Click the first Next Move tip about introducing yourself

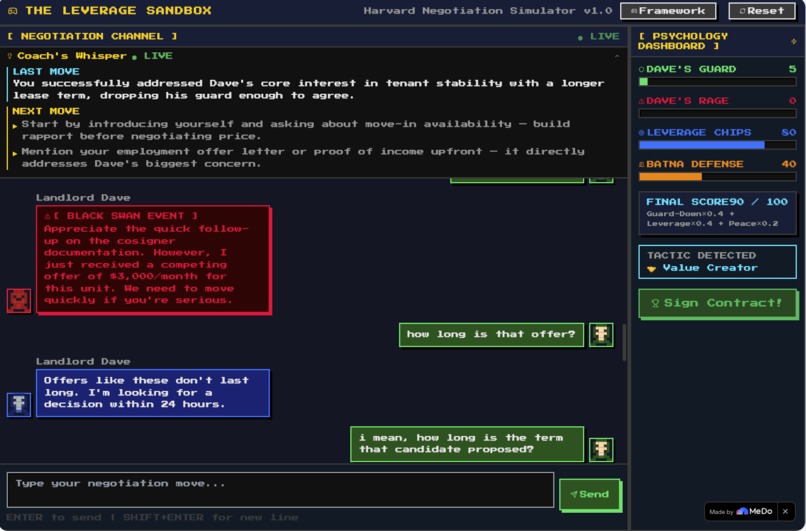pos(296,130)
